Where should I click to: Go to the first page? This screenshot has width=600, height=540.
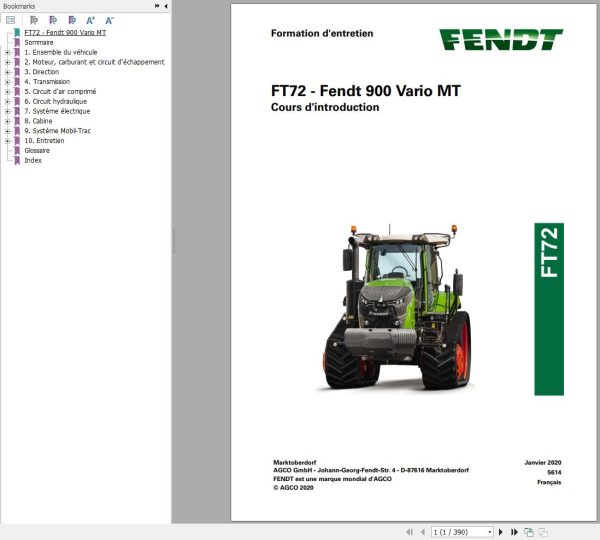[409, 532]
